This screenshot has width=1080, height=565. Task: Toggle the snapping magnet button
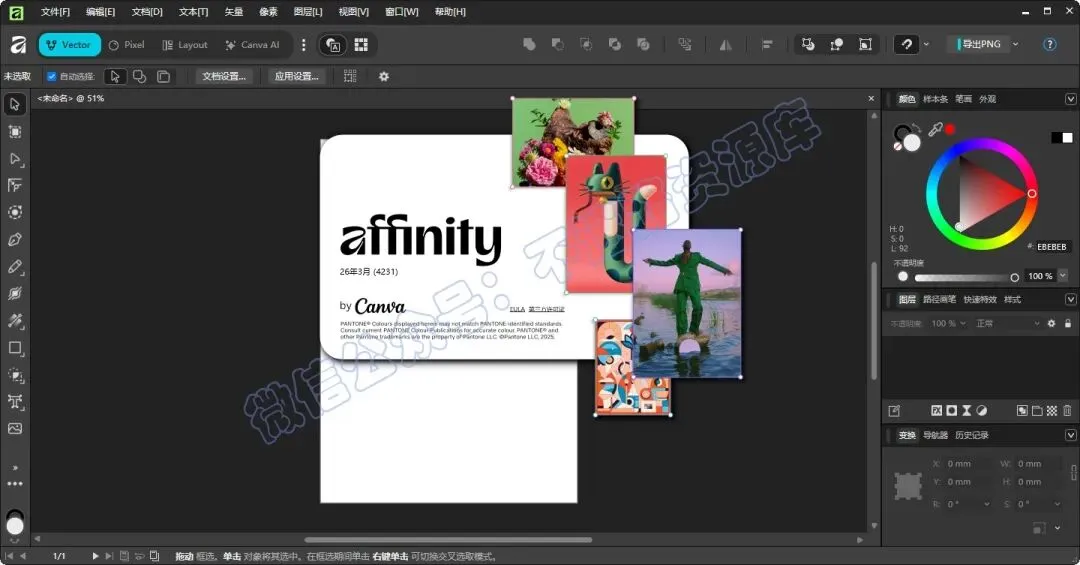point(906,45)
